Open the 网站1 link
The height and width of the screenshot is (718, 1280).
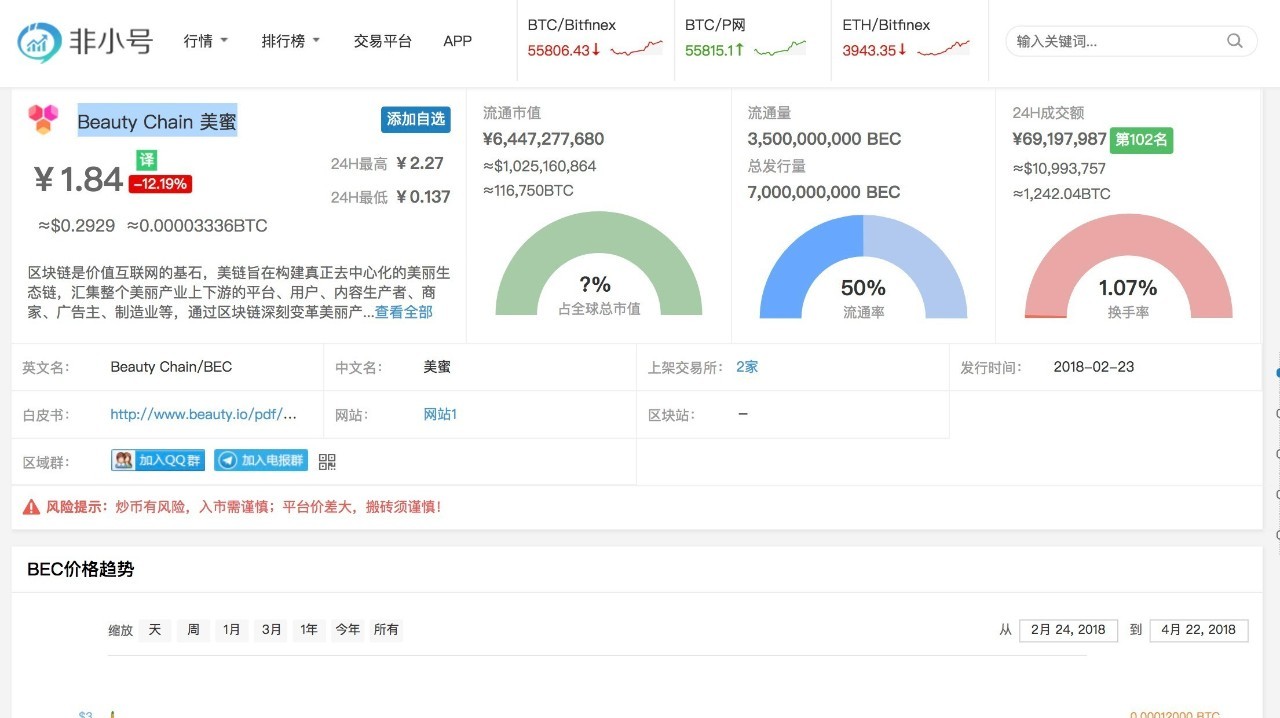tap(440, 414)
